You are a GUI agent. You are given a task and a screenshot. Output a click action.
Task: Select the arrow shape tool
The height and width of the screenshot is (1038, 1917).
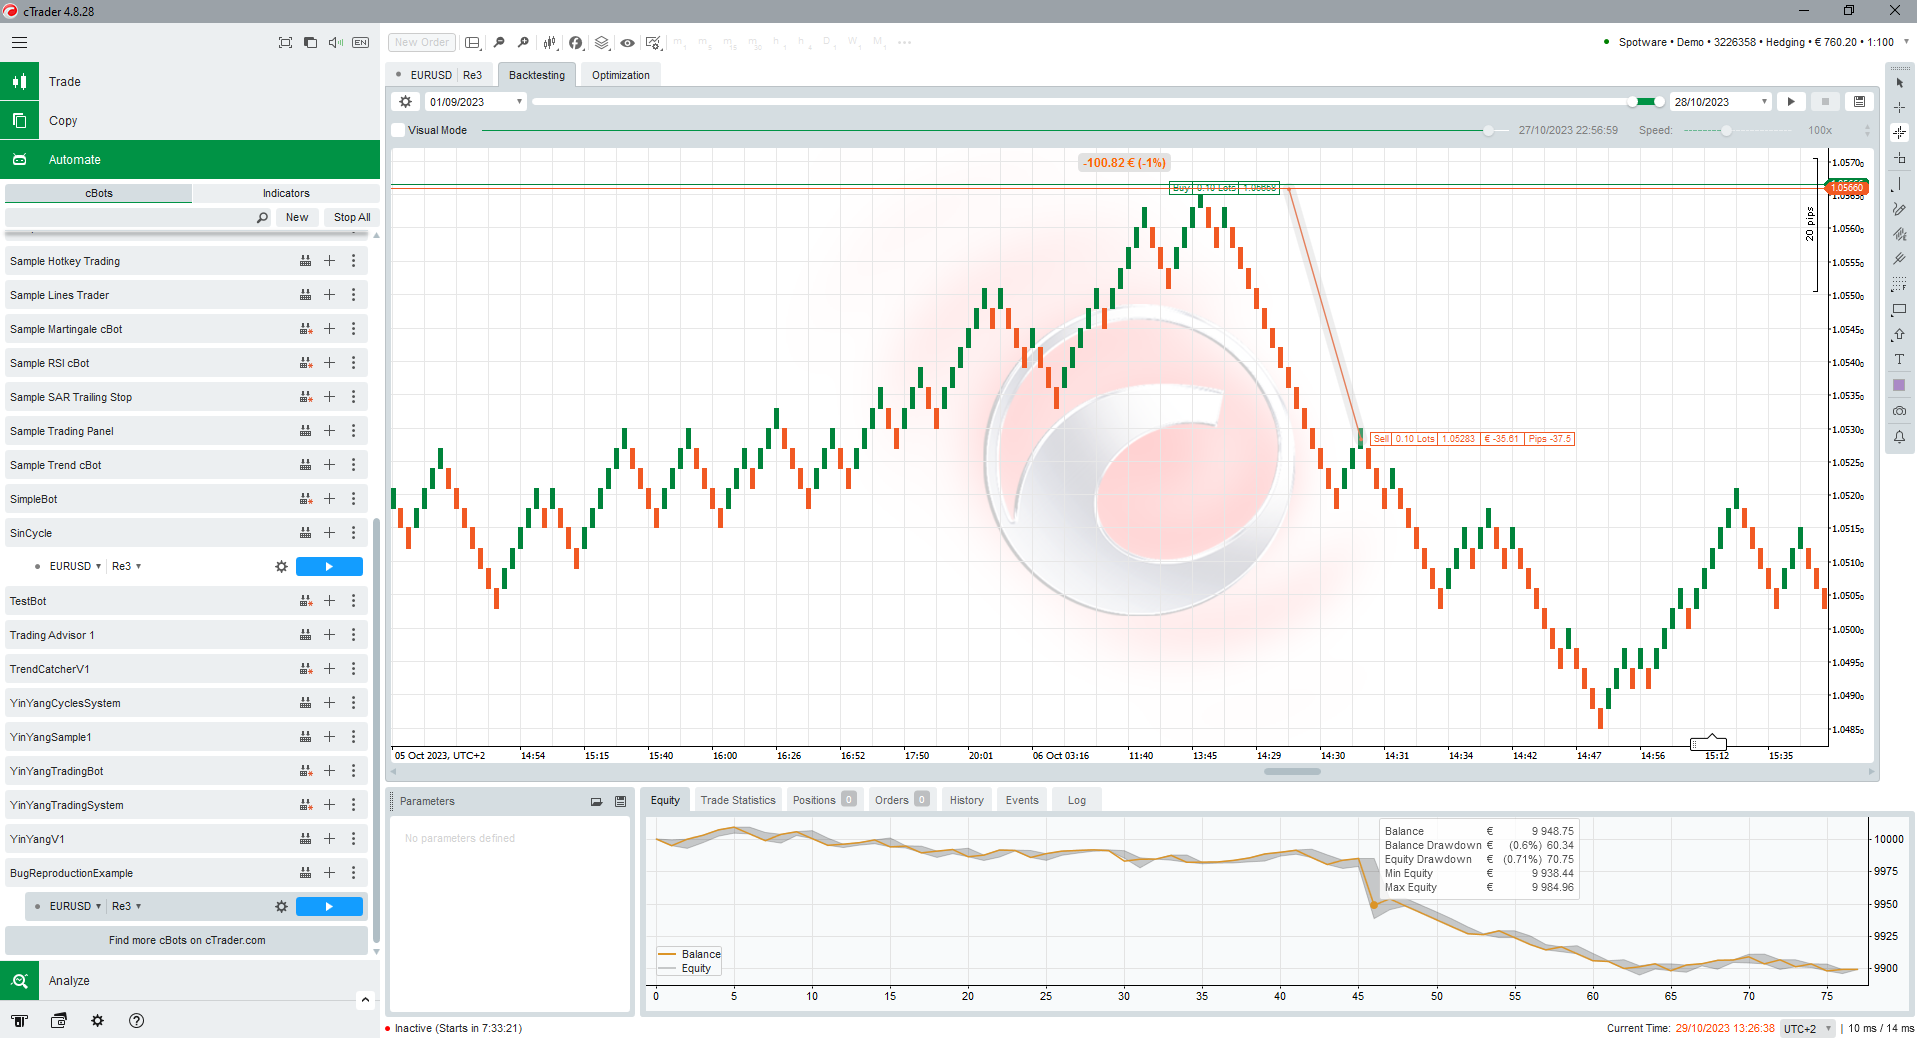point(1899,335)
